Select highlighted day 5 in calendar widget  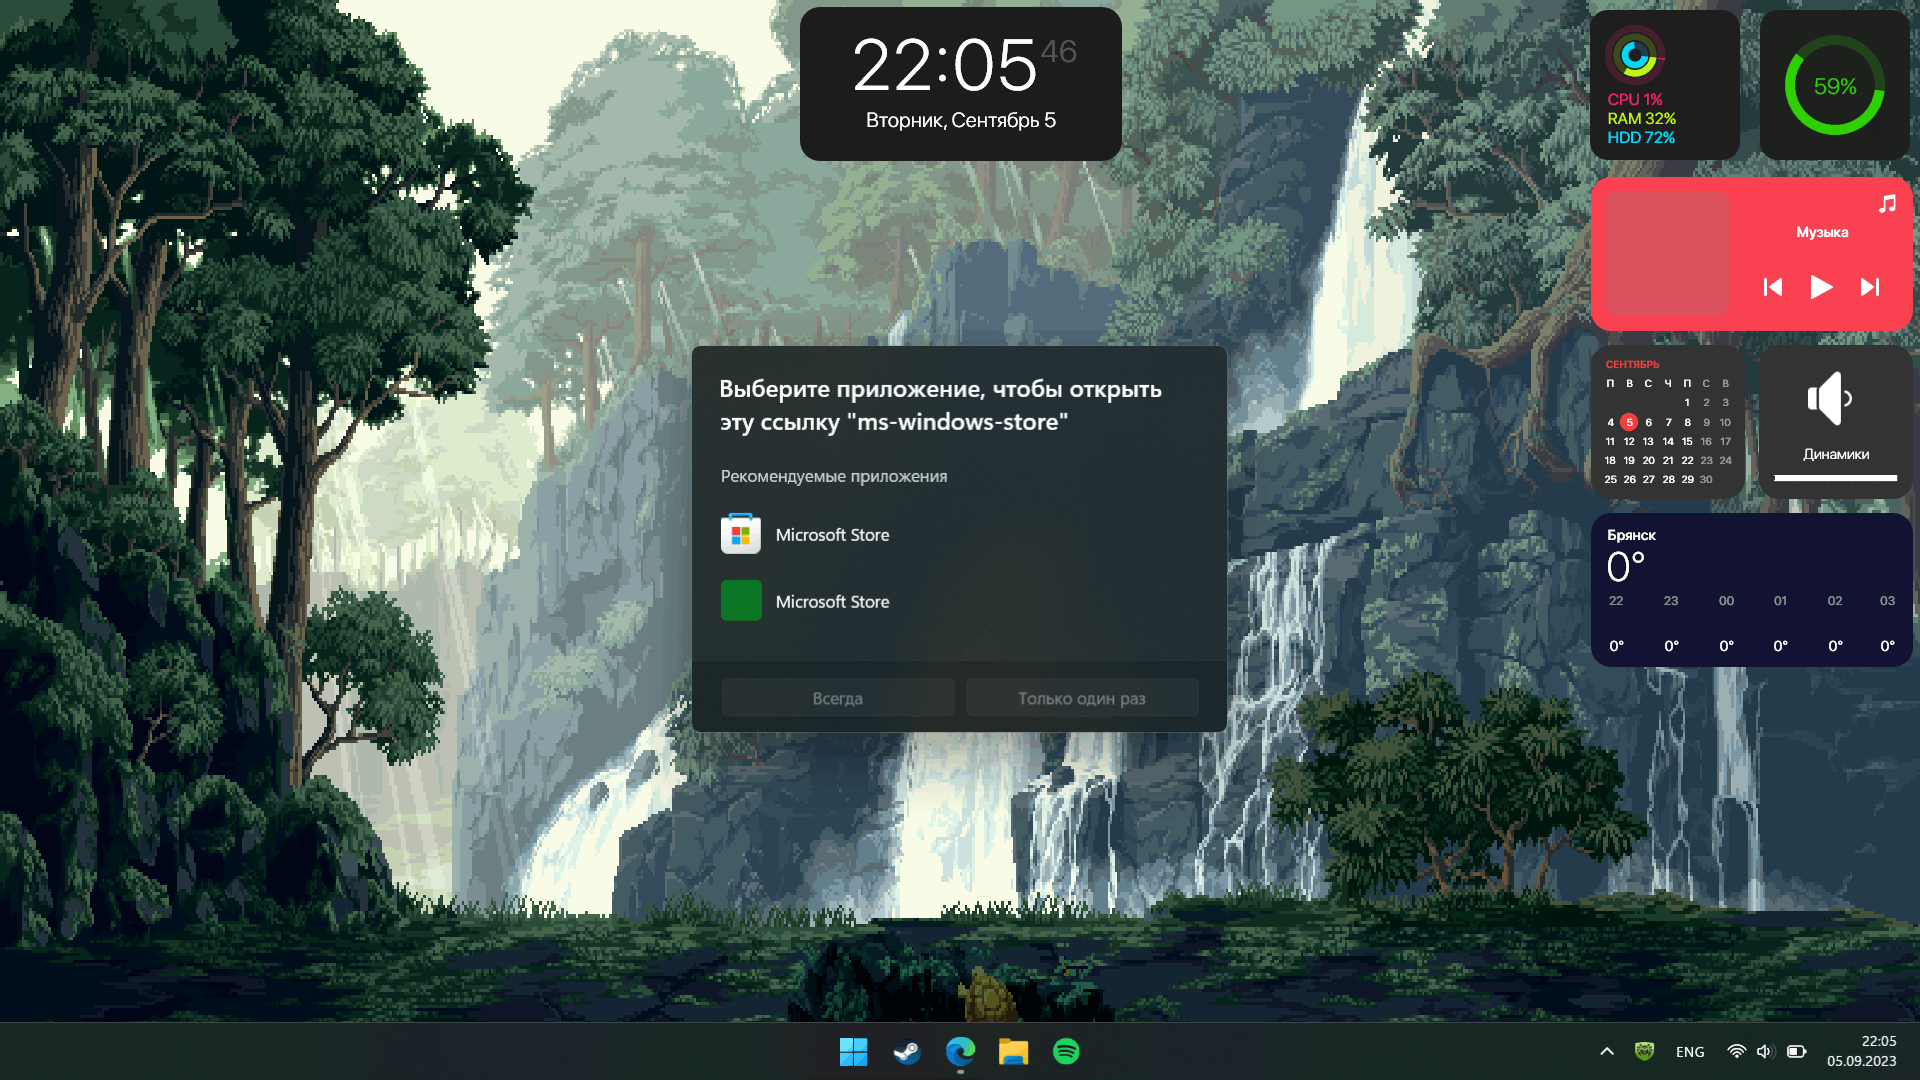click(x=1629, y=422)
